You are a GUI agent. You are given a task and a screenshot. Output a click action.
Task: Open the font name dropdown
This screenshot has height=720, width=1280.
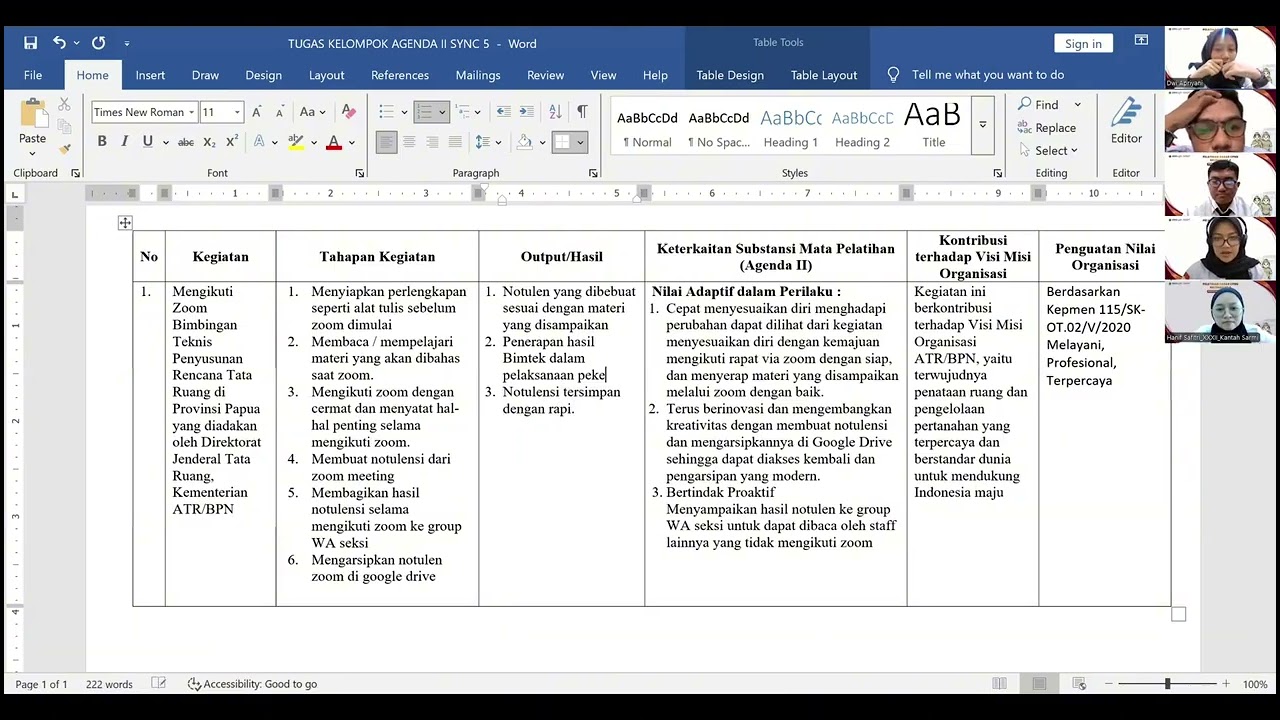(191, 113)
